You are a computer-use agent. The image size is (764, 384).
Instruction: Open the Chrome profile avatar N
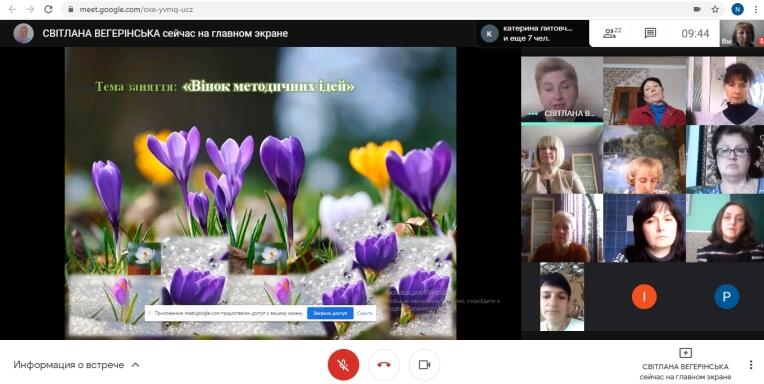coord(737,9)
